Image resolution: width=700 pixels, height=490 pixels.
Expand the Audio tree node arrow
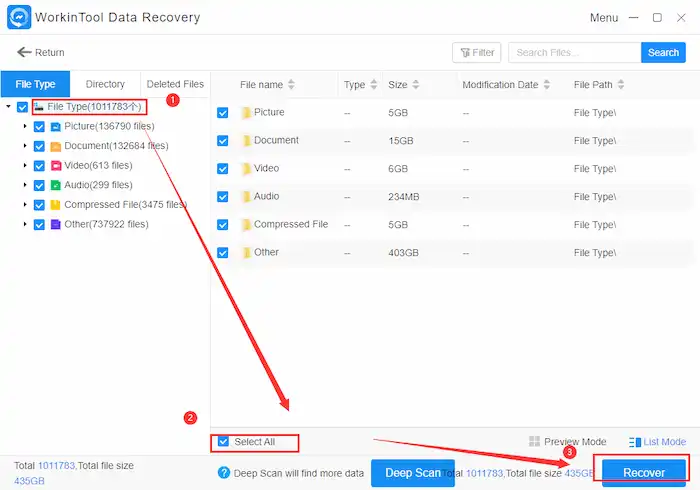coord(25,185)
